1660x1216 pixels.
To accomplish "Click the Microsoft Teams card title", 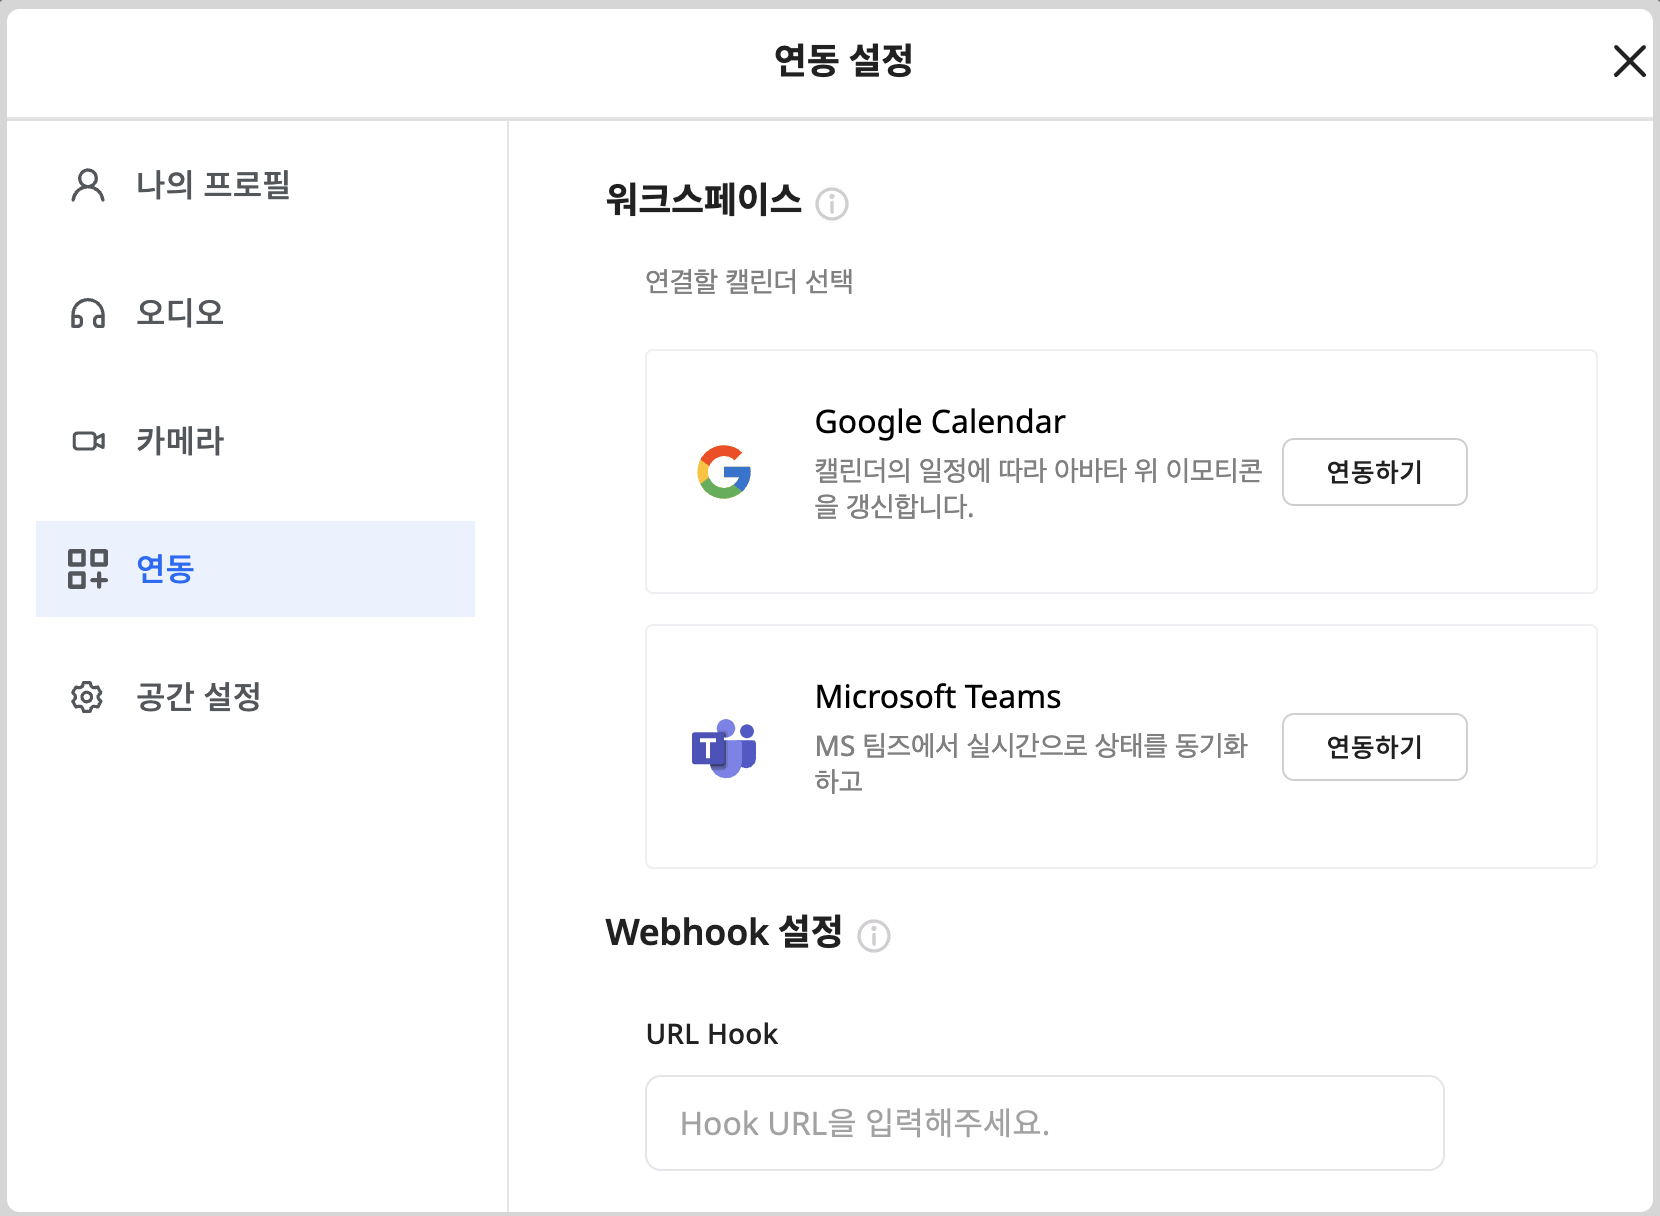I will click(x=938, y=697).
